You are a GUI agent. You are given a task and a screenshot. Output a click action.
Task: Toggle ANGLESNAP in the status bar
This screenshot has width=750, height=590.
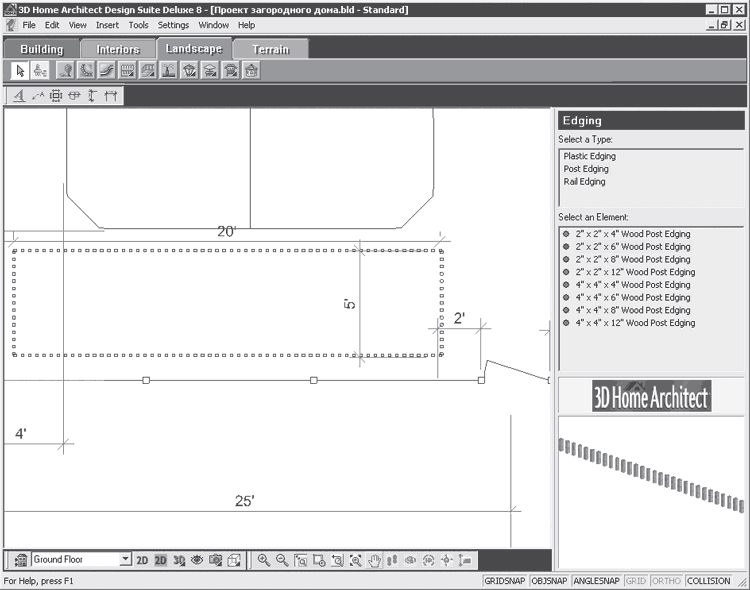(x=596, y=580)
